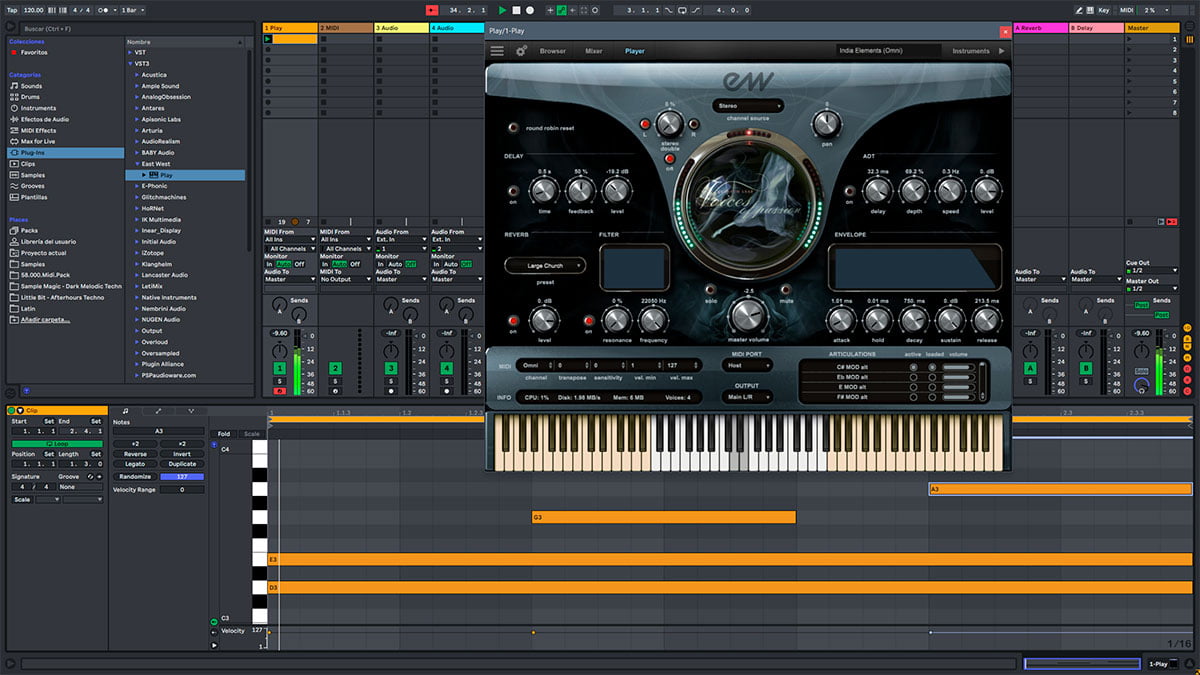Toggle the round robin reset button

[x=514, y=128]
